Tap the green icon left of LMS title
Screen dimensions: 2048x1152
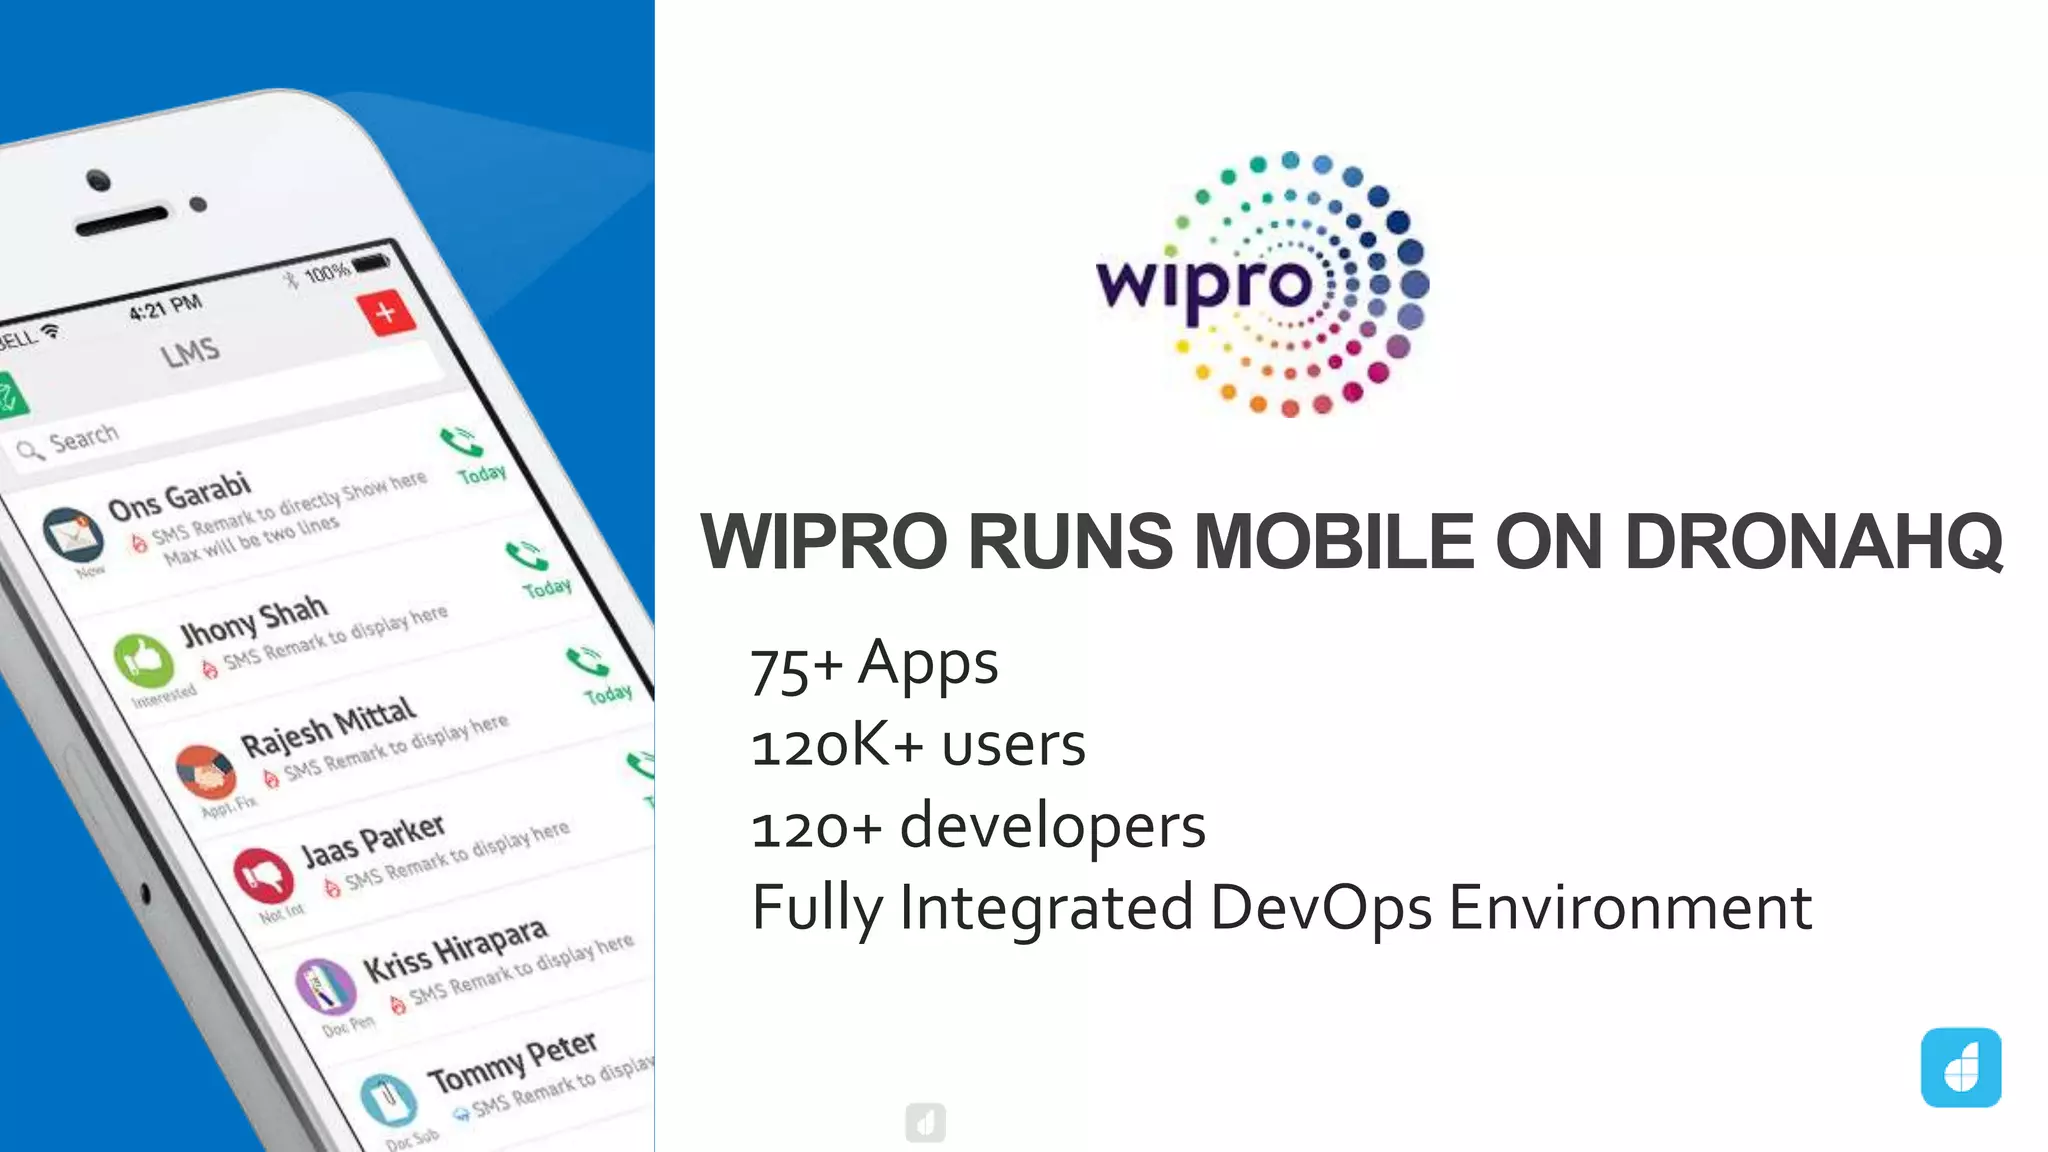coord(10,396)
